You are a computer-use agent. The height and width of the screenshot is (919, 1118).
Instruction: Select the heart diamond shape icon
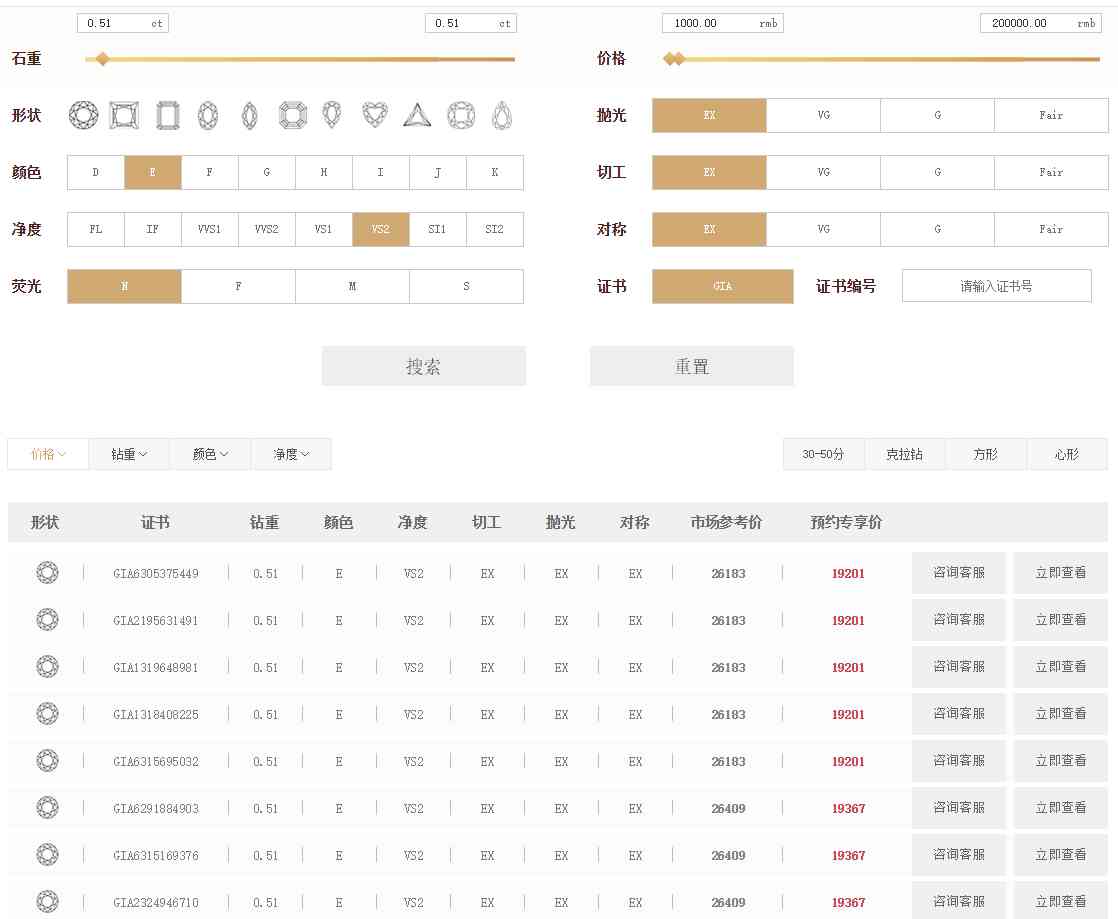point(375,116)
